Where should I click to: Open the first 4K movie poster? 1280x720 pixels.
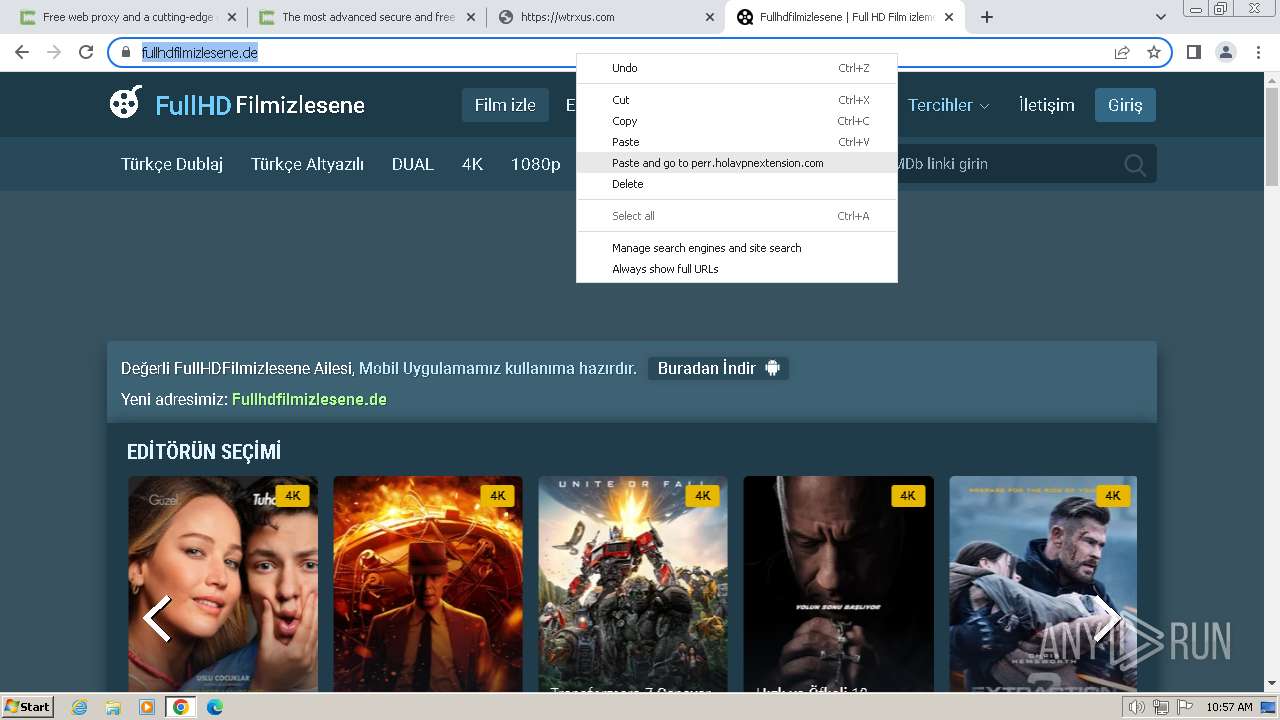point(223,584)
